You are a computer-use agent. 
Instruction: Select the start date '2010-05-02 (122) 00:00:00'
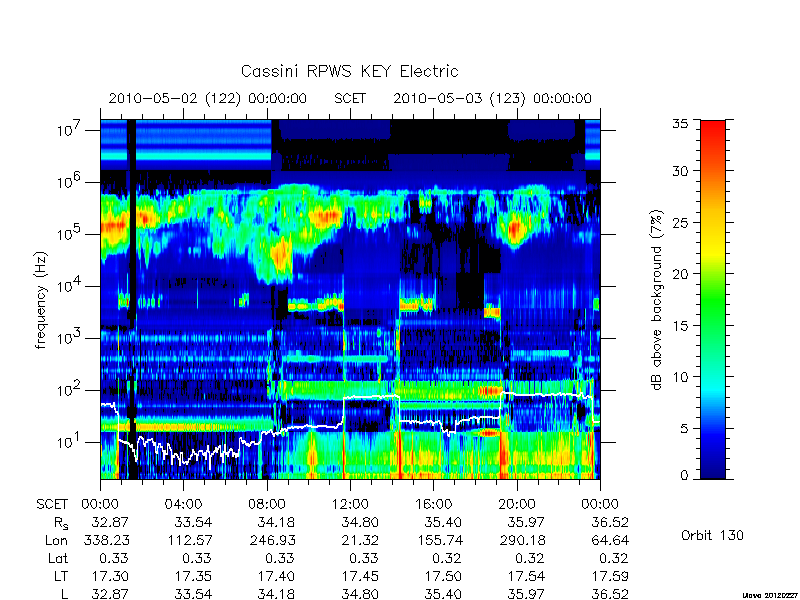[208, 98]
